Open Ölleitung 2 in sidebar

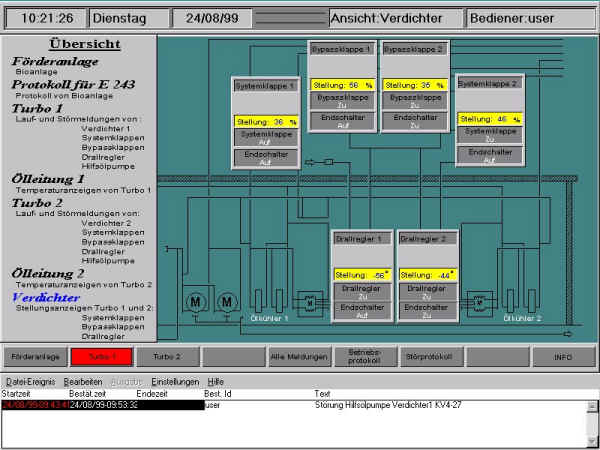tap(48, 274)
